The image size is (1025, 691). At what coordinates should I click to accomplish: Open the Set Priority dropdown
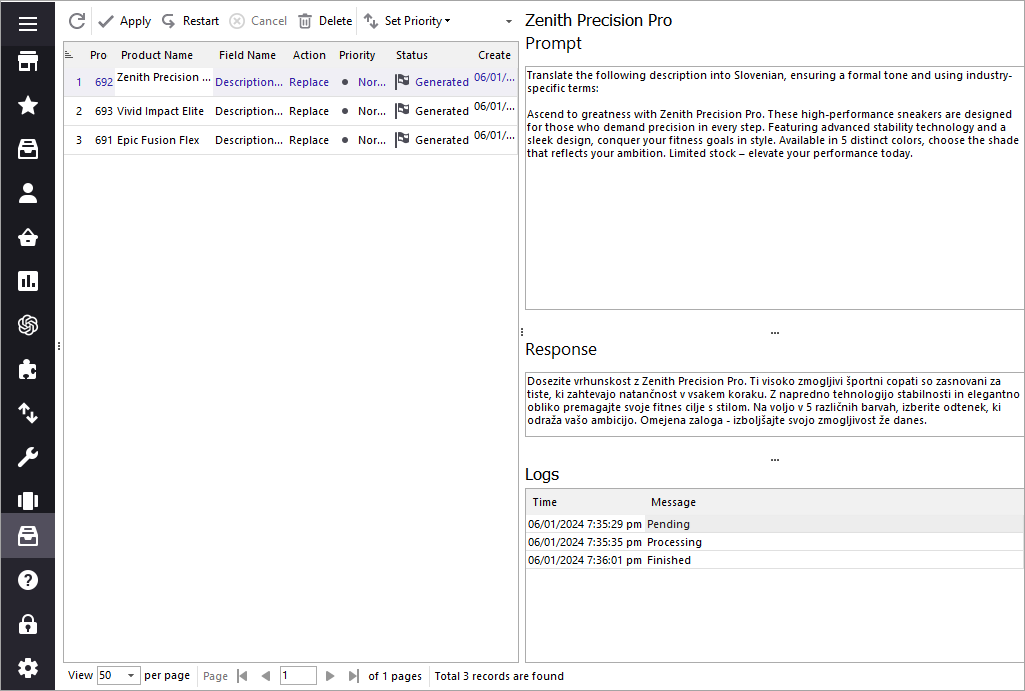click(407, 21)
